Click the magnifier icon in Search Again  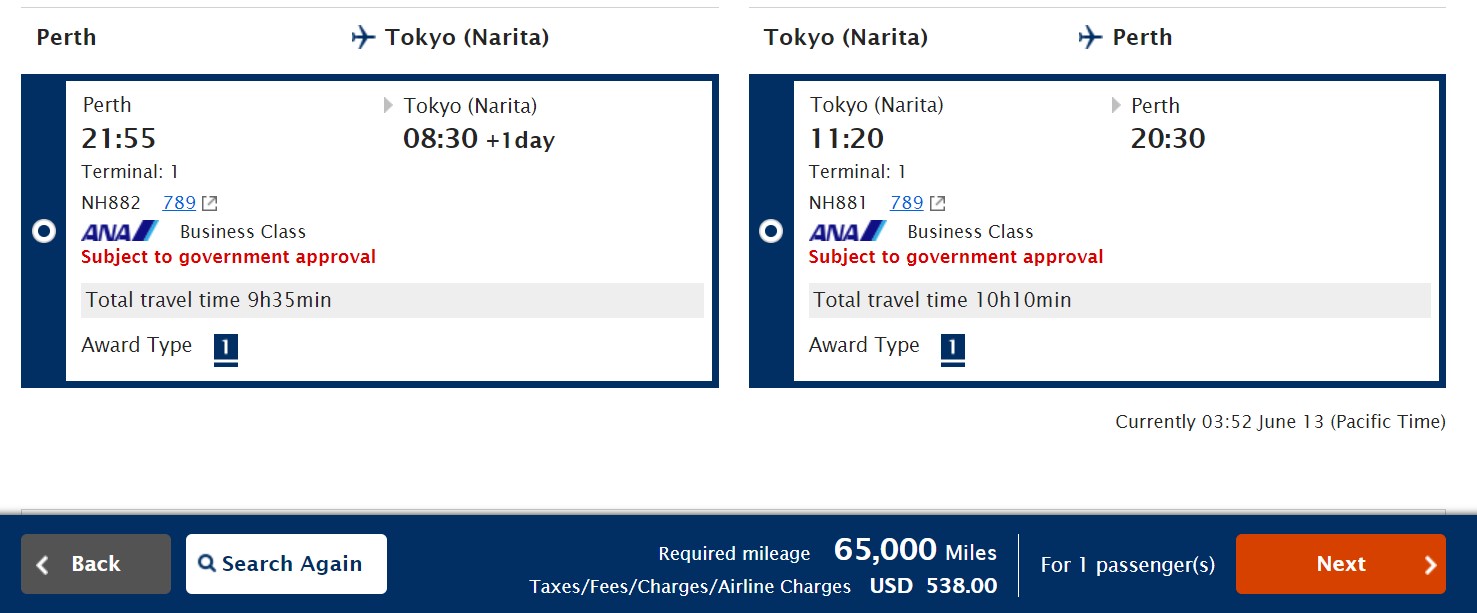tap(207, 564)
